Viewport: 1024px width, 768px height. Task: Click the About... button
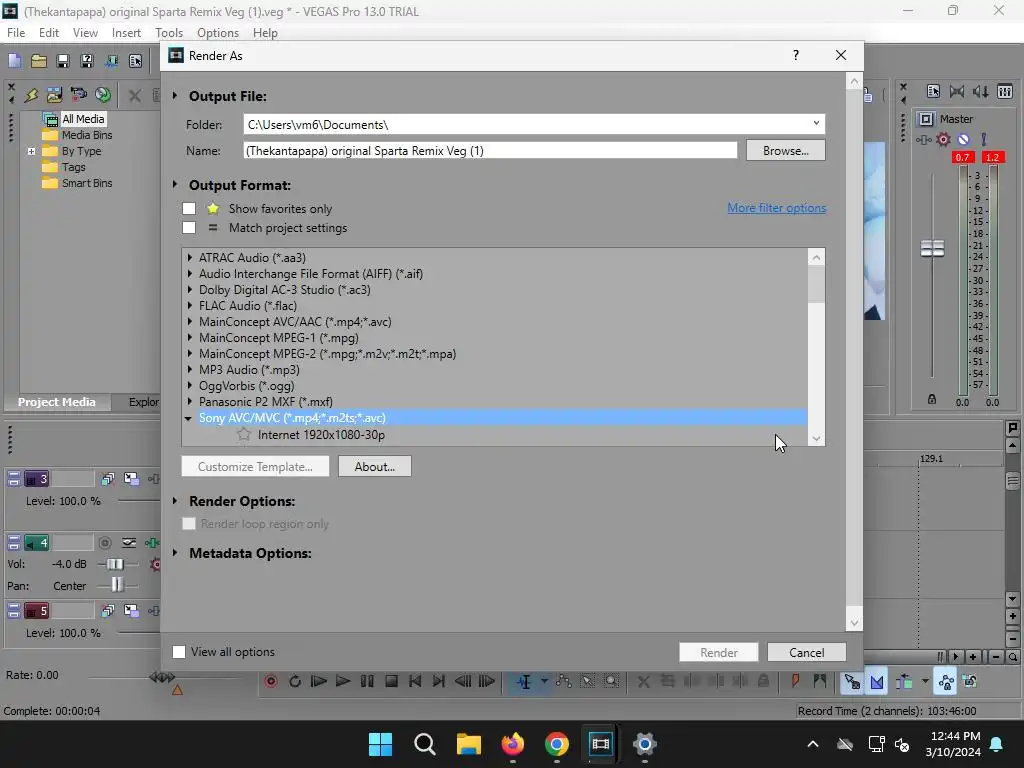tap(374, 466)
